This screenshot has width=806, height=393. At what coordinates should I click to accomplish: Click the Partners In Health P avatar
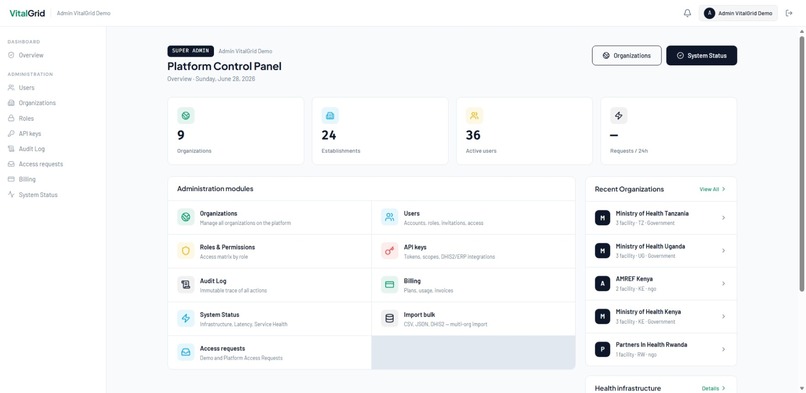pos(602,349)
